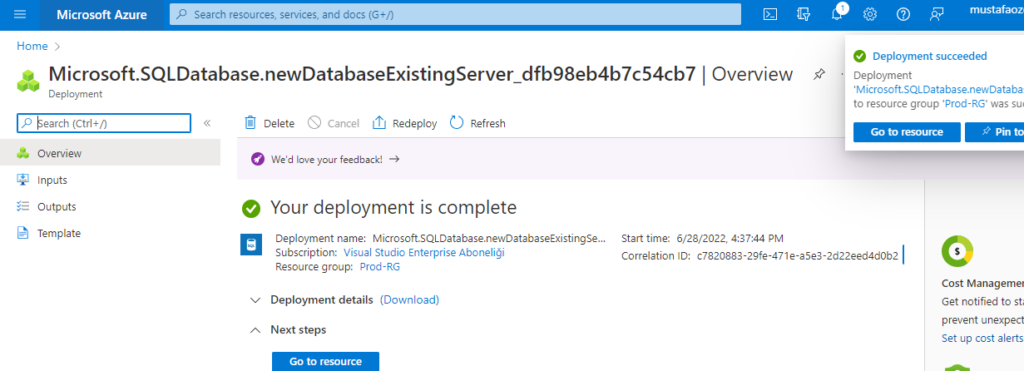Open the mustafaoz account menu
This screenshot has height=371, width=1024.
click(x=997, y=10)
